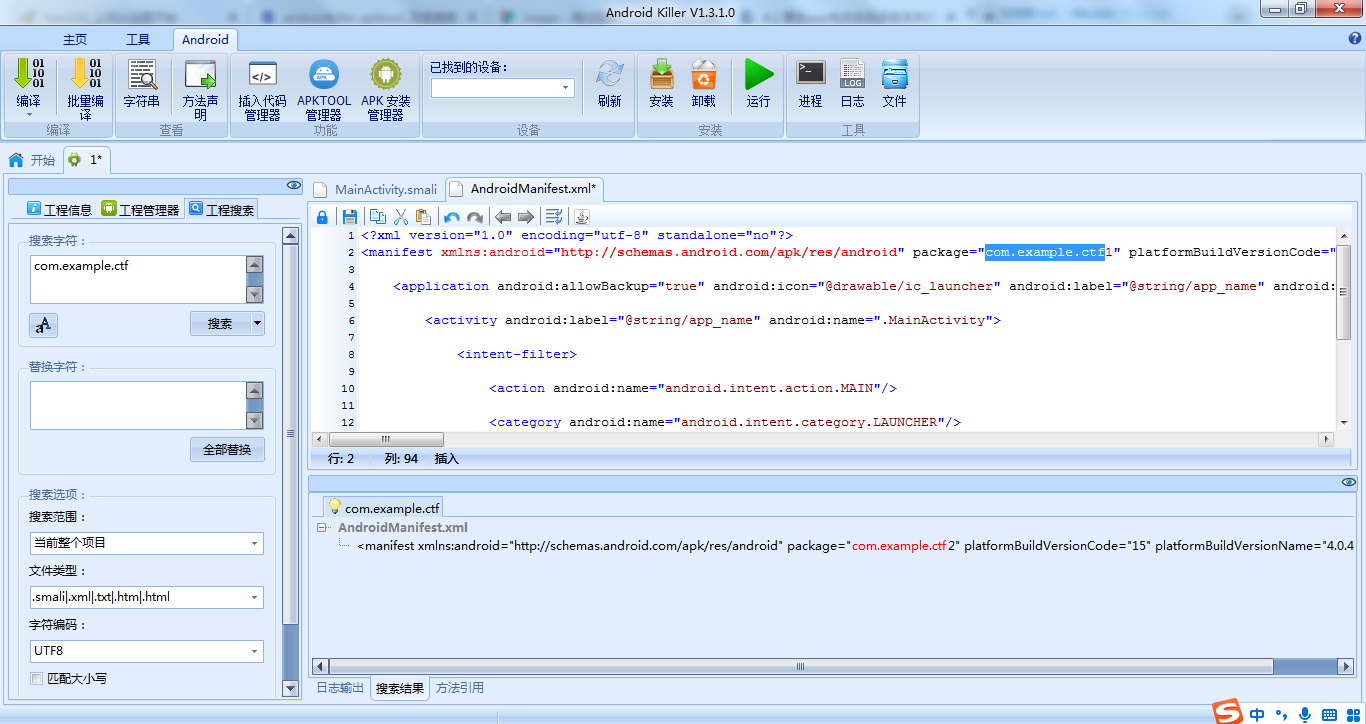Screen dimensions: 1366x724
Task: Open dropdown arrow next to 搜索 button
Action: pos(258,323)
